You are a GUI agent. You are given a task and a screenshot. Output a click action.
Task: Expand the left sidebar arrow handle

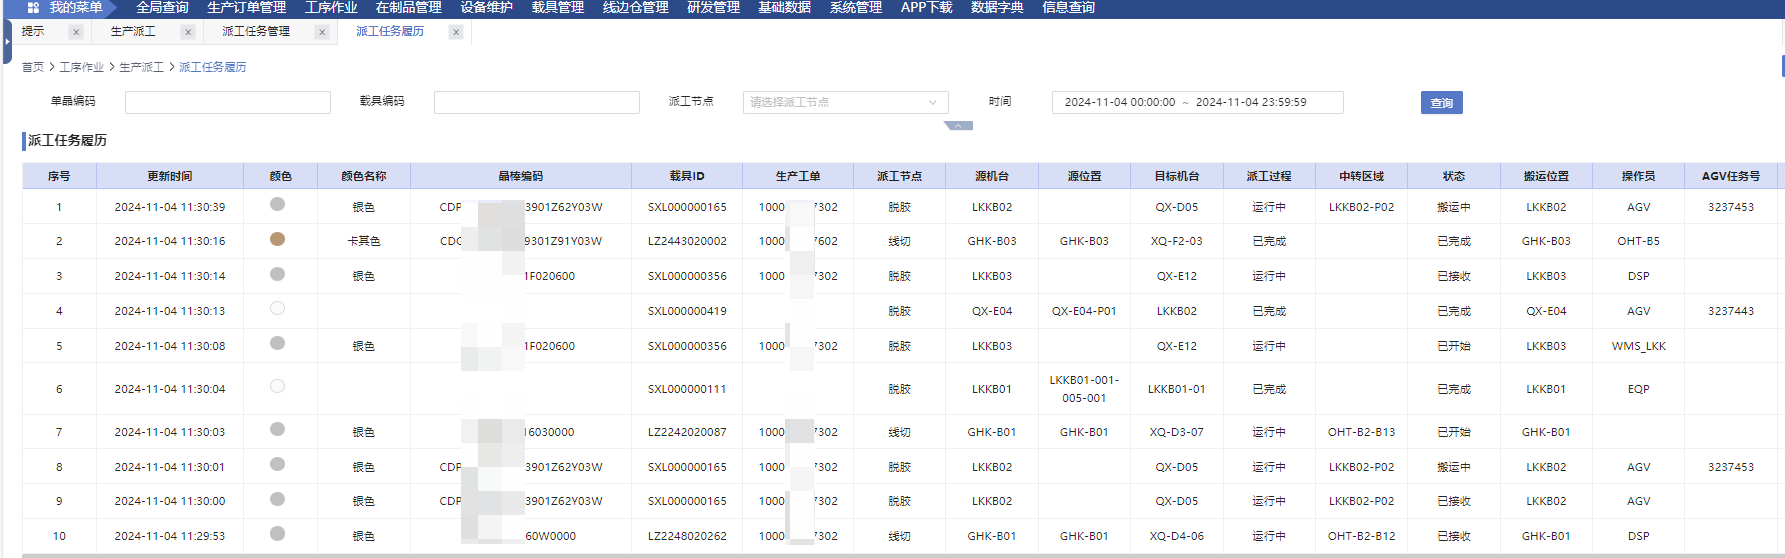7,42
